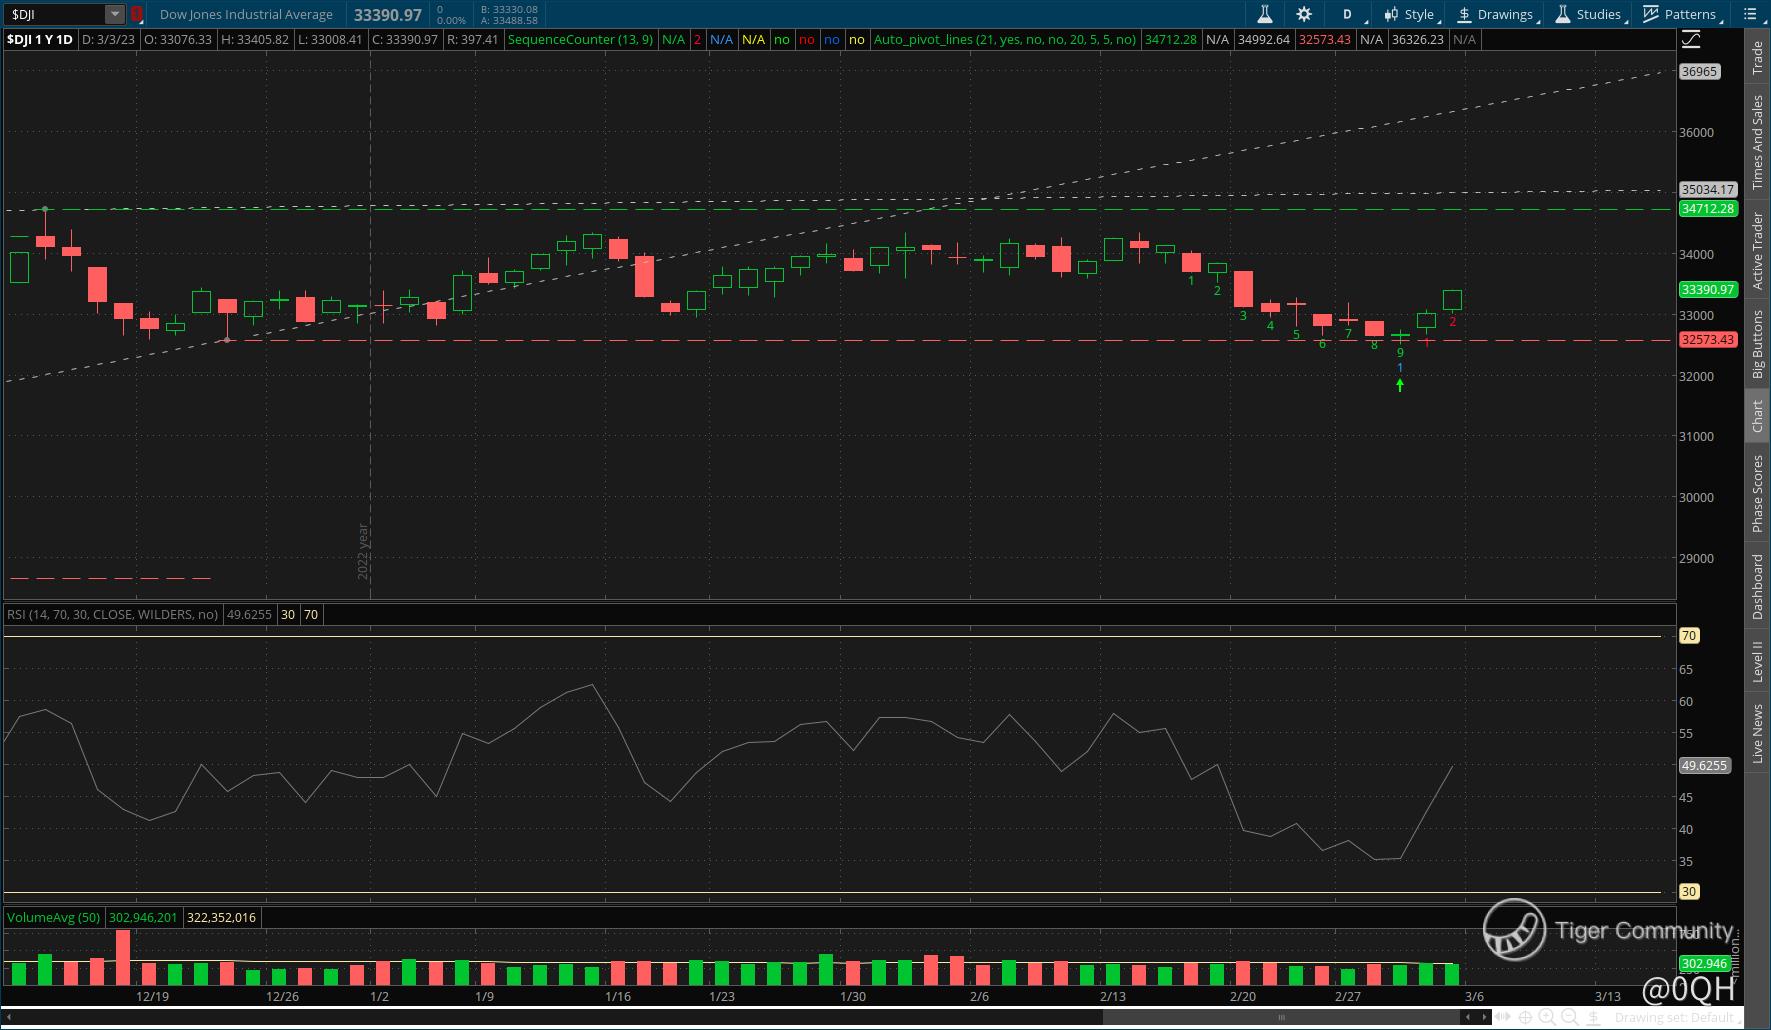Viewport: 1771px width, 1030px height.
Task: Switch to the Times And Sales tab
Action: 1757,142
